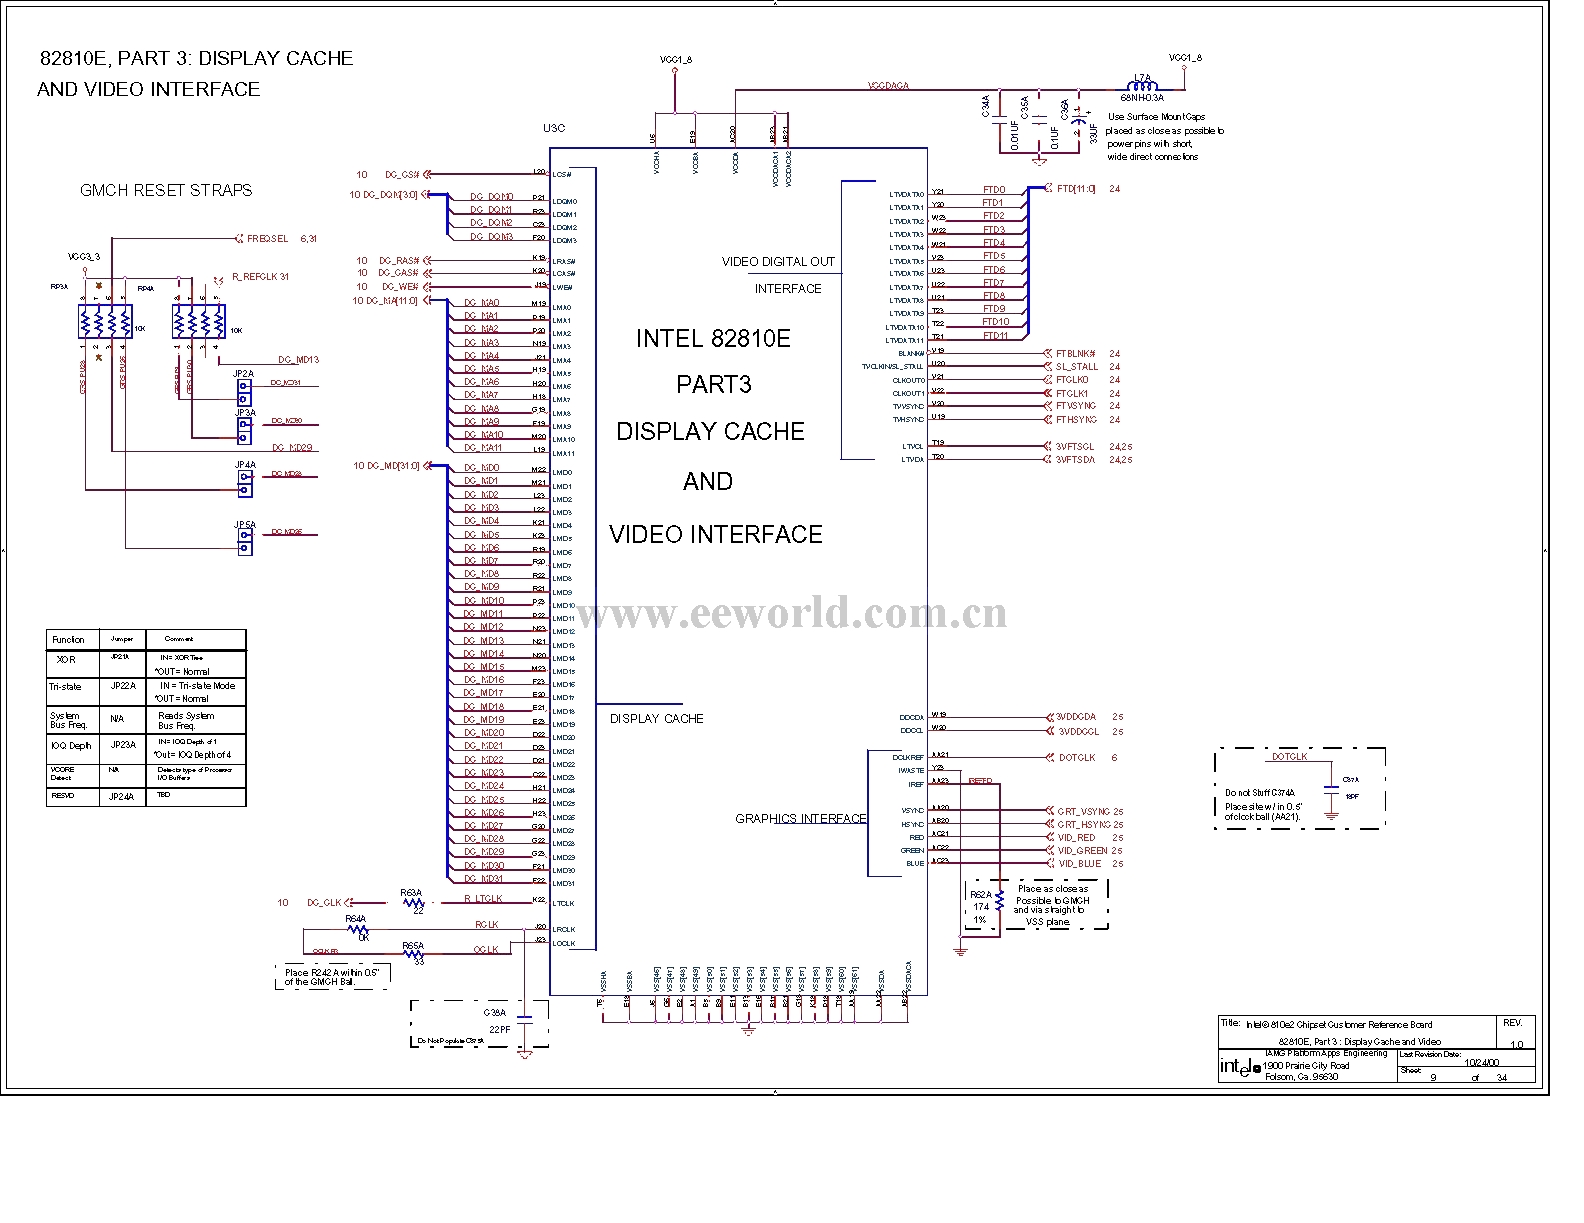The height and width of the screenshot is (1223, 1584).
Task: Click the ground symbol below VSS pins
Action: (x=749, y=1029)
